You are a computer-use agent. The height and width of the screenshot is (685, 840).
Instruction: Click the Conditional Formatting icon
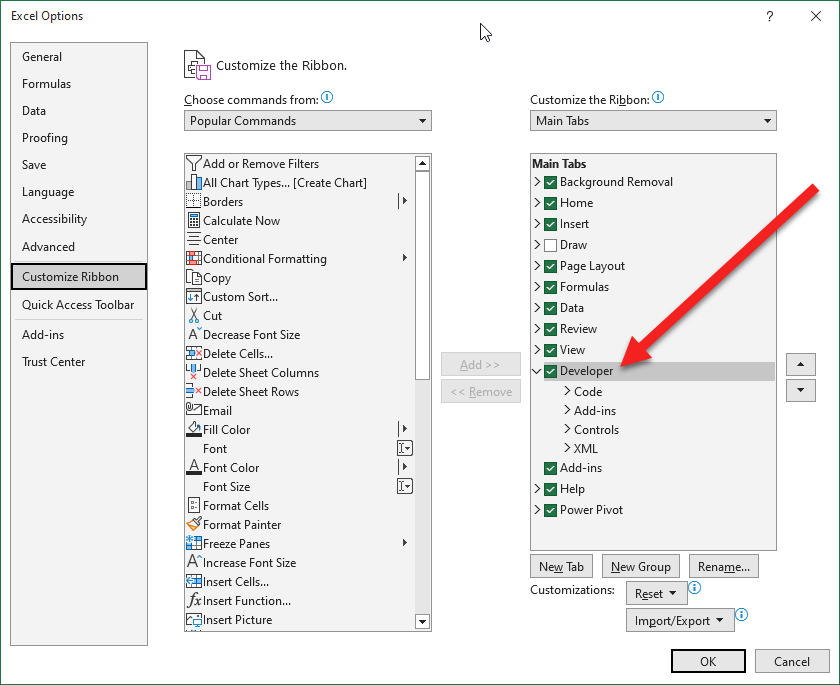coord(193,259)
